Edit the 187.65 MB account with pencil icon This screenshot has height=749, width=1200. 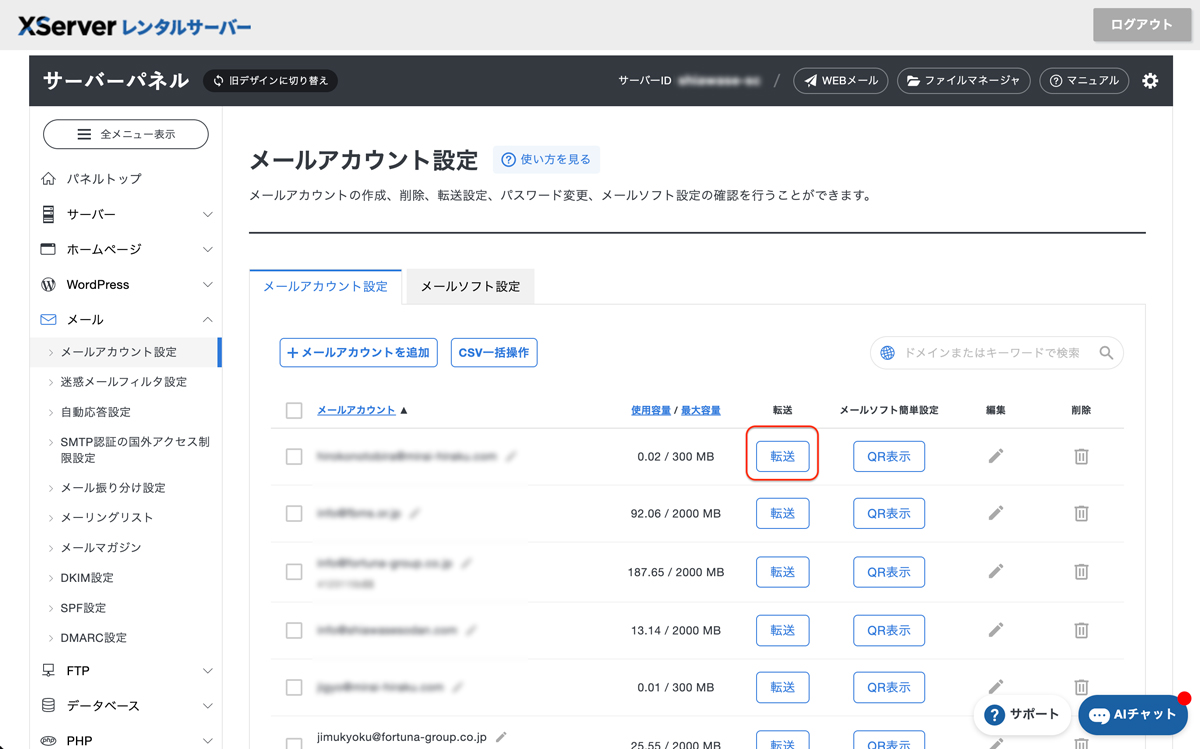pos(995,572)
